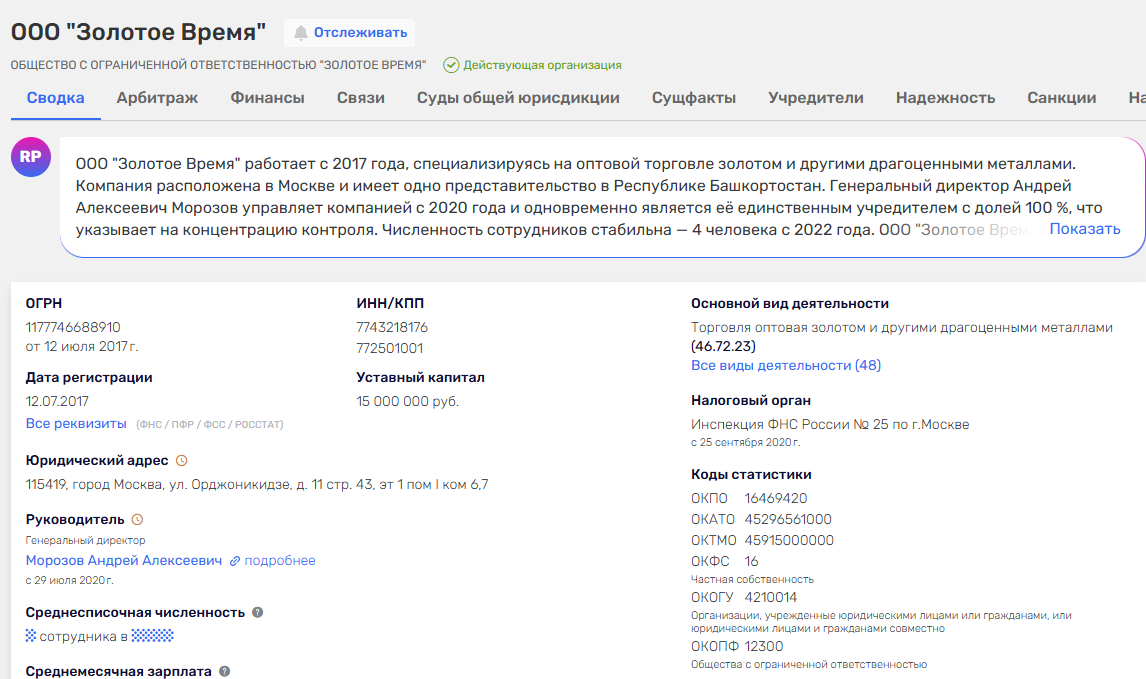The image size is (1146, 679).
Task: Click the ОКТМО value 45915000000
Action: (x=789, y=541)
